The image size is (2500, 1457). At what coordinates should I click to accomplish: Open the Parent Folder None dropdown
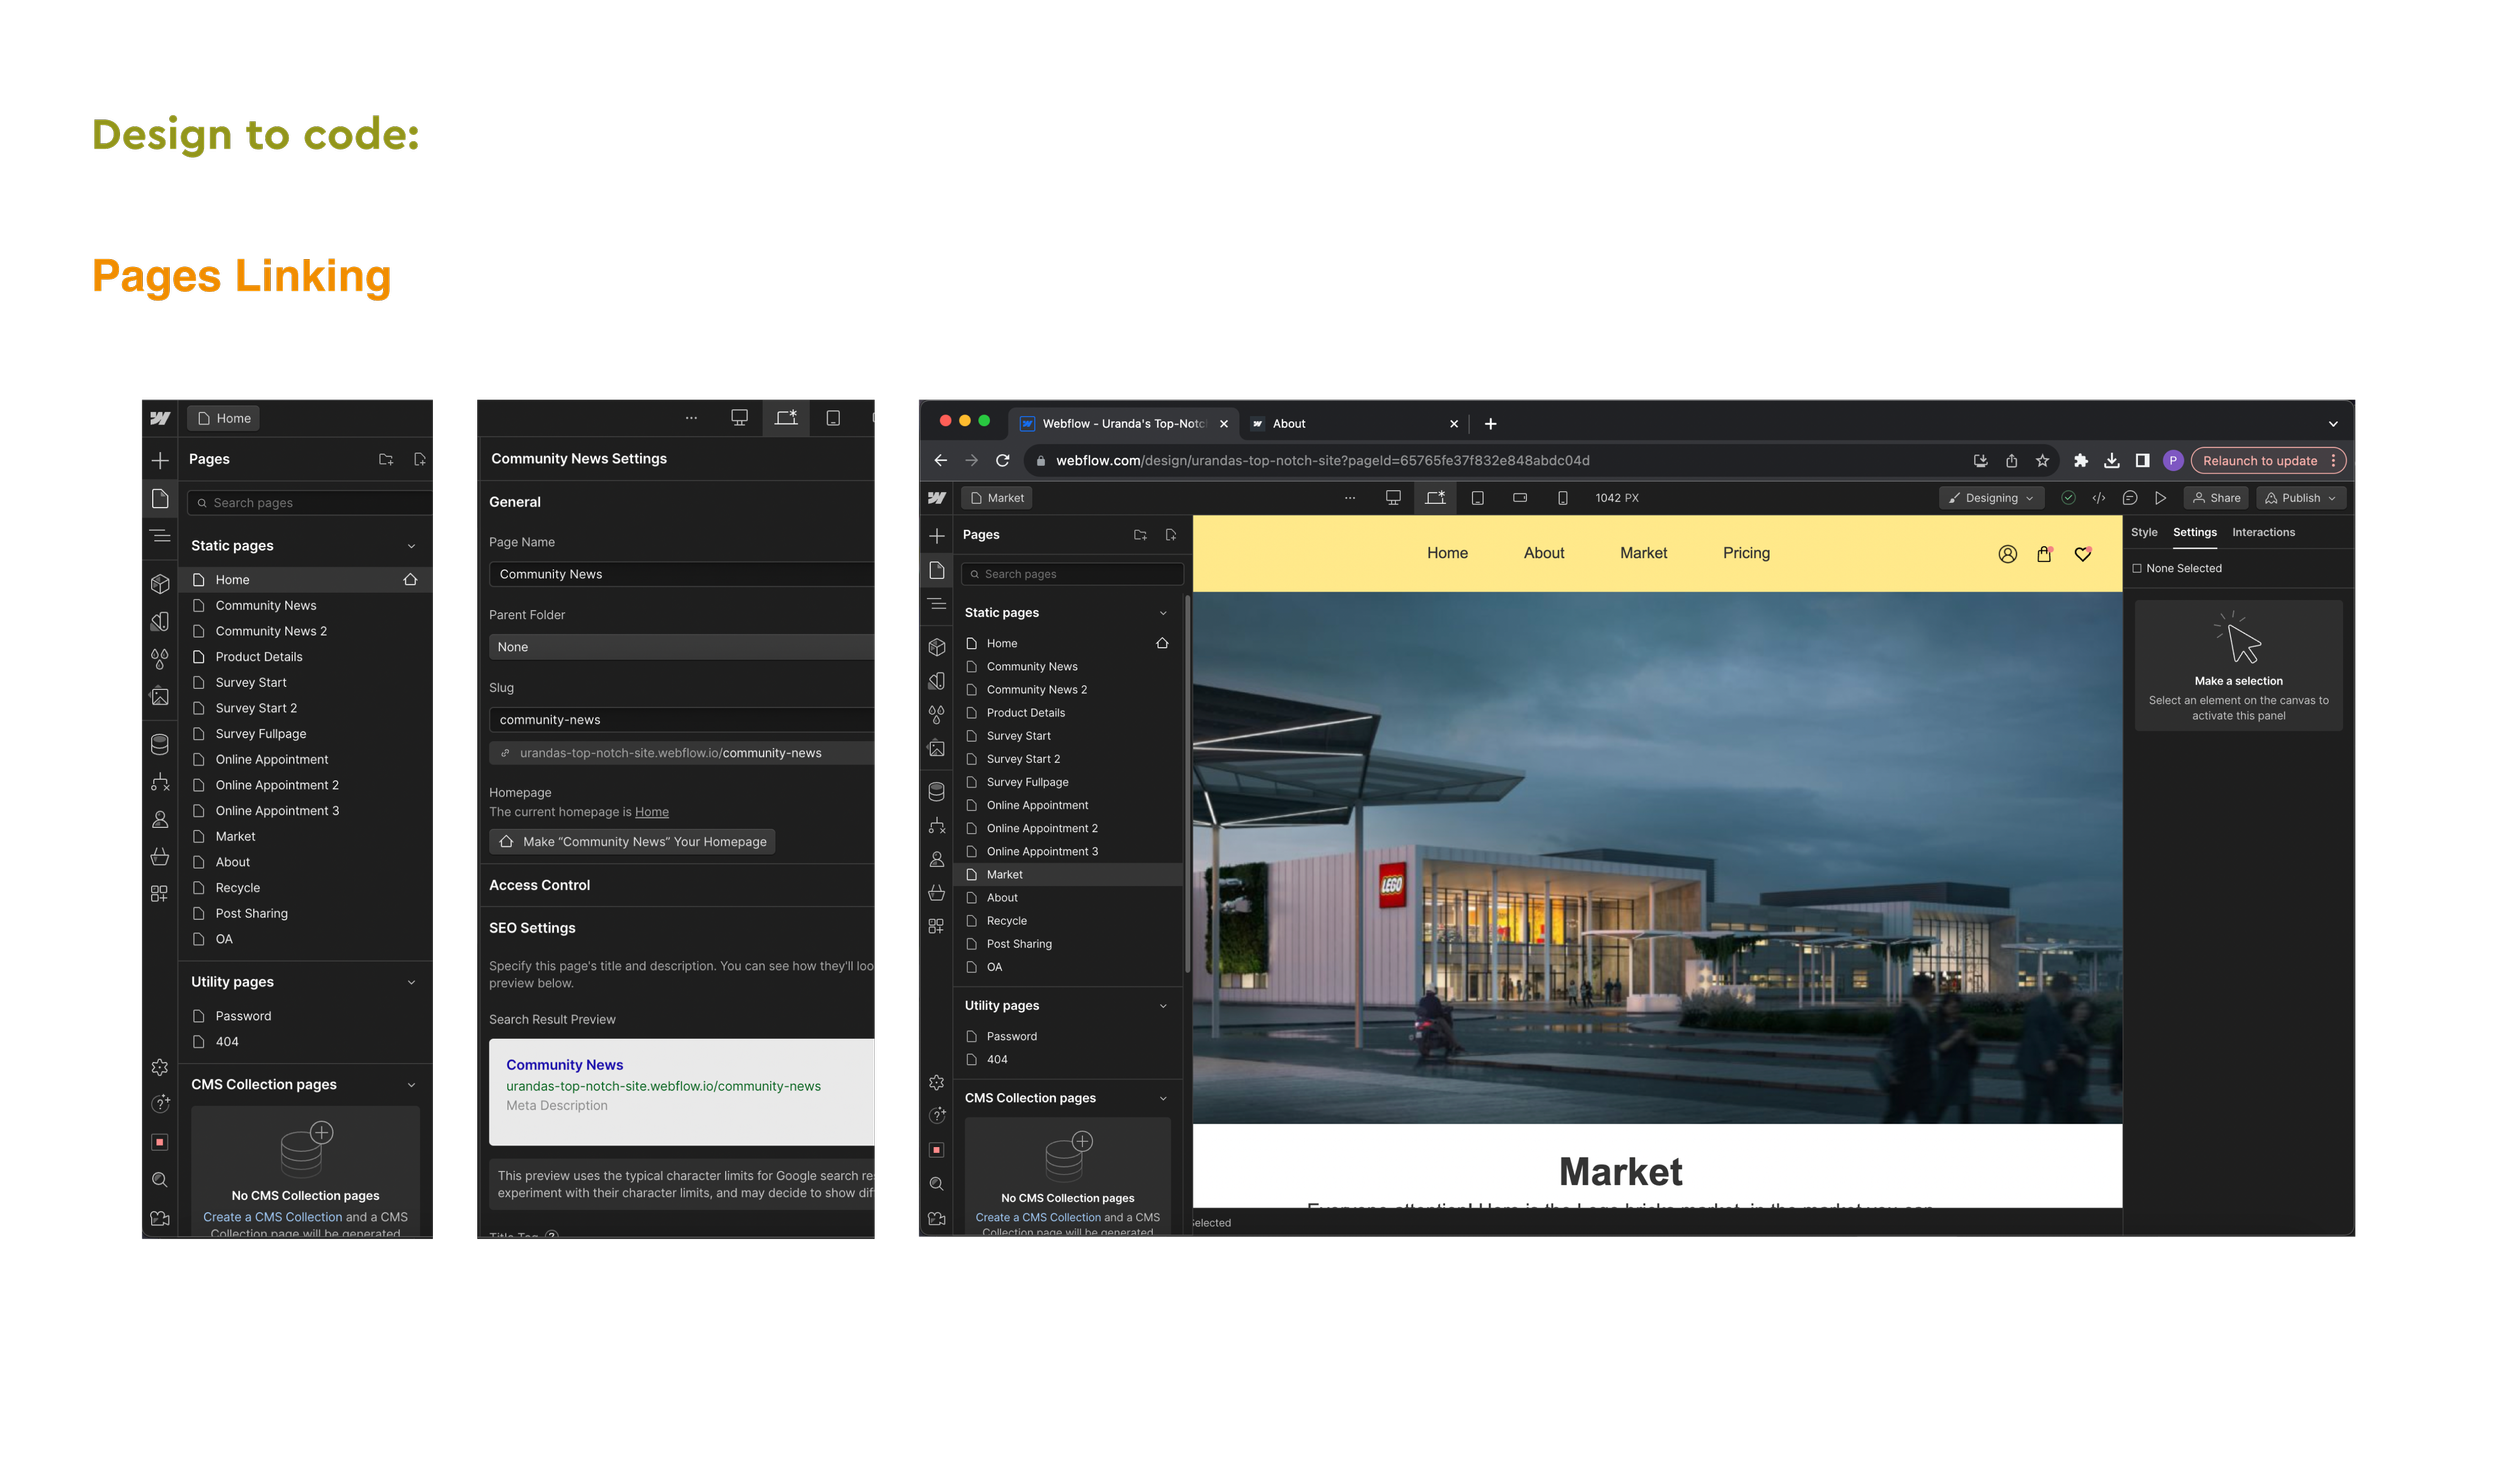coord(682,647)
